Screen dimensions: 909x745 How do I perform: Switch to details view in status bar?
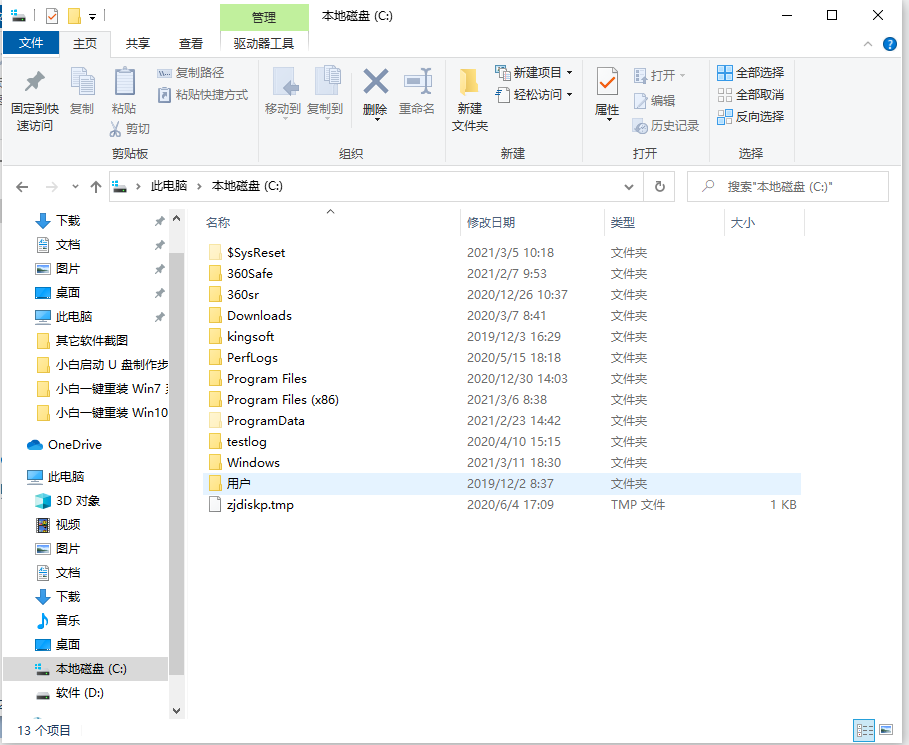click(866, 731)
